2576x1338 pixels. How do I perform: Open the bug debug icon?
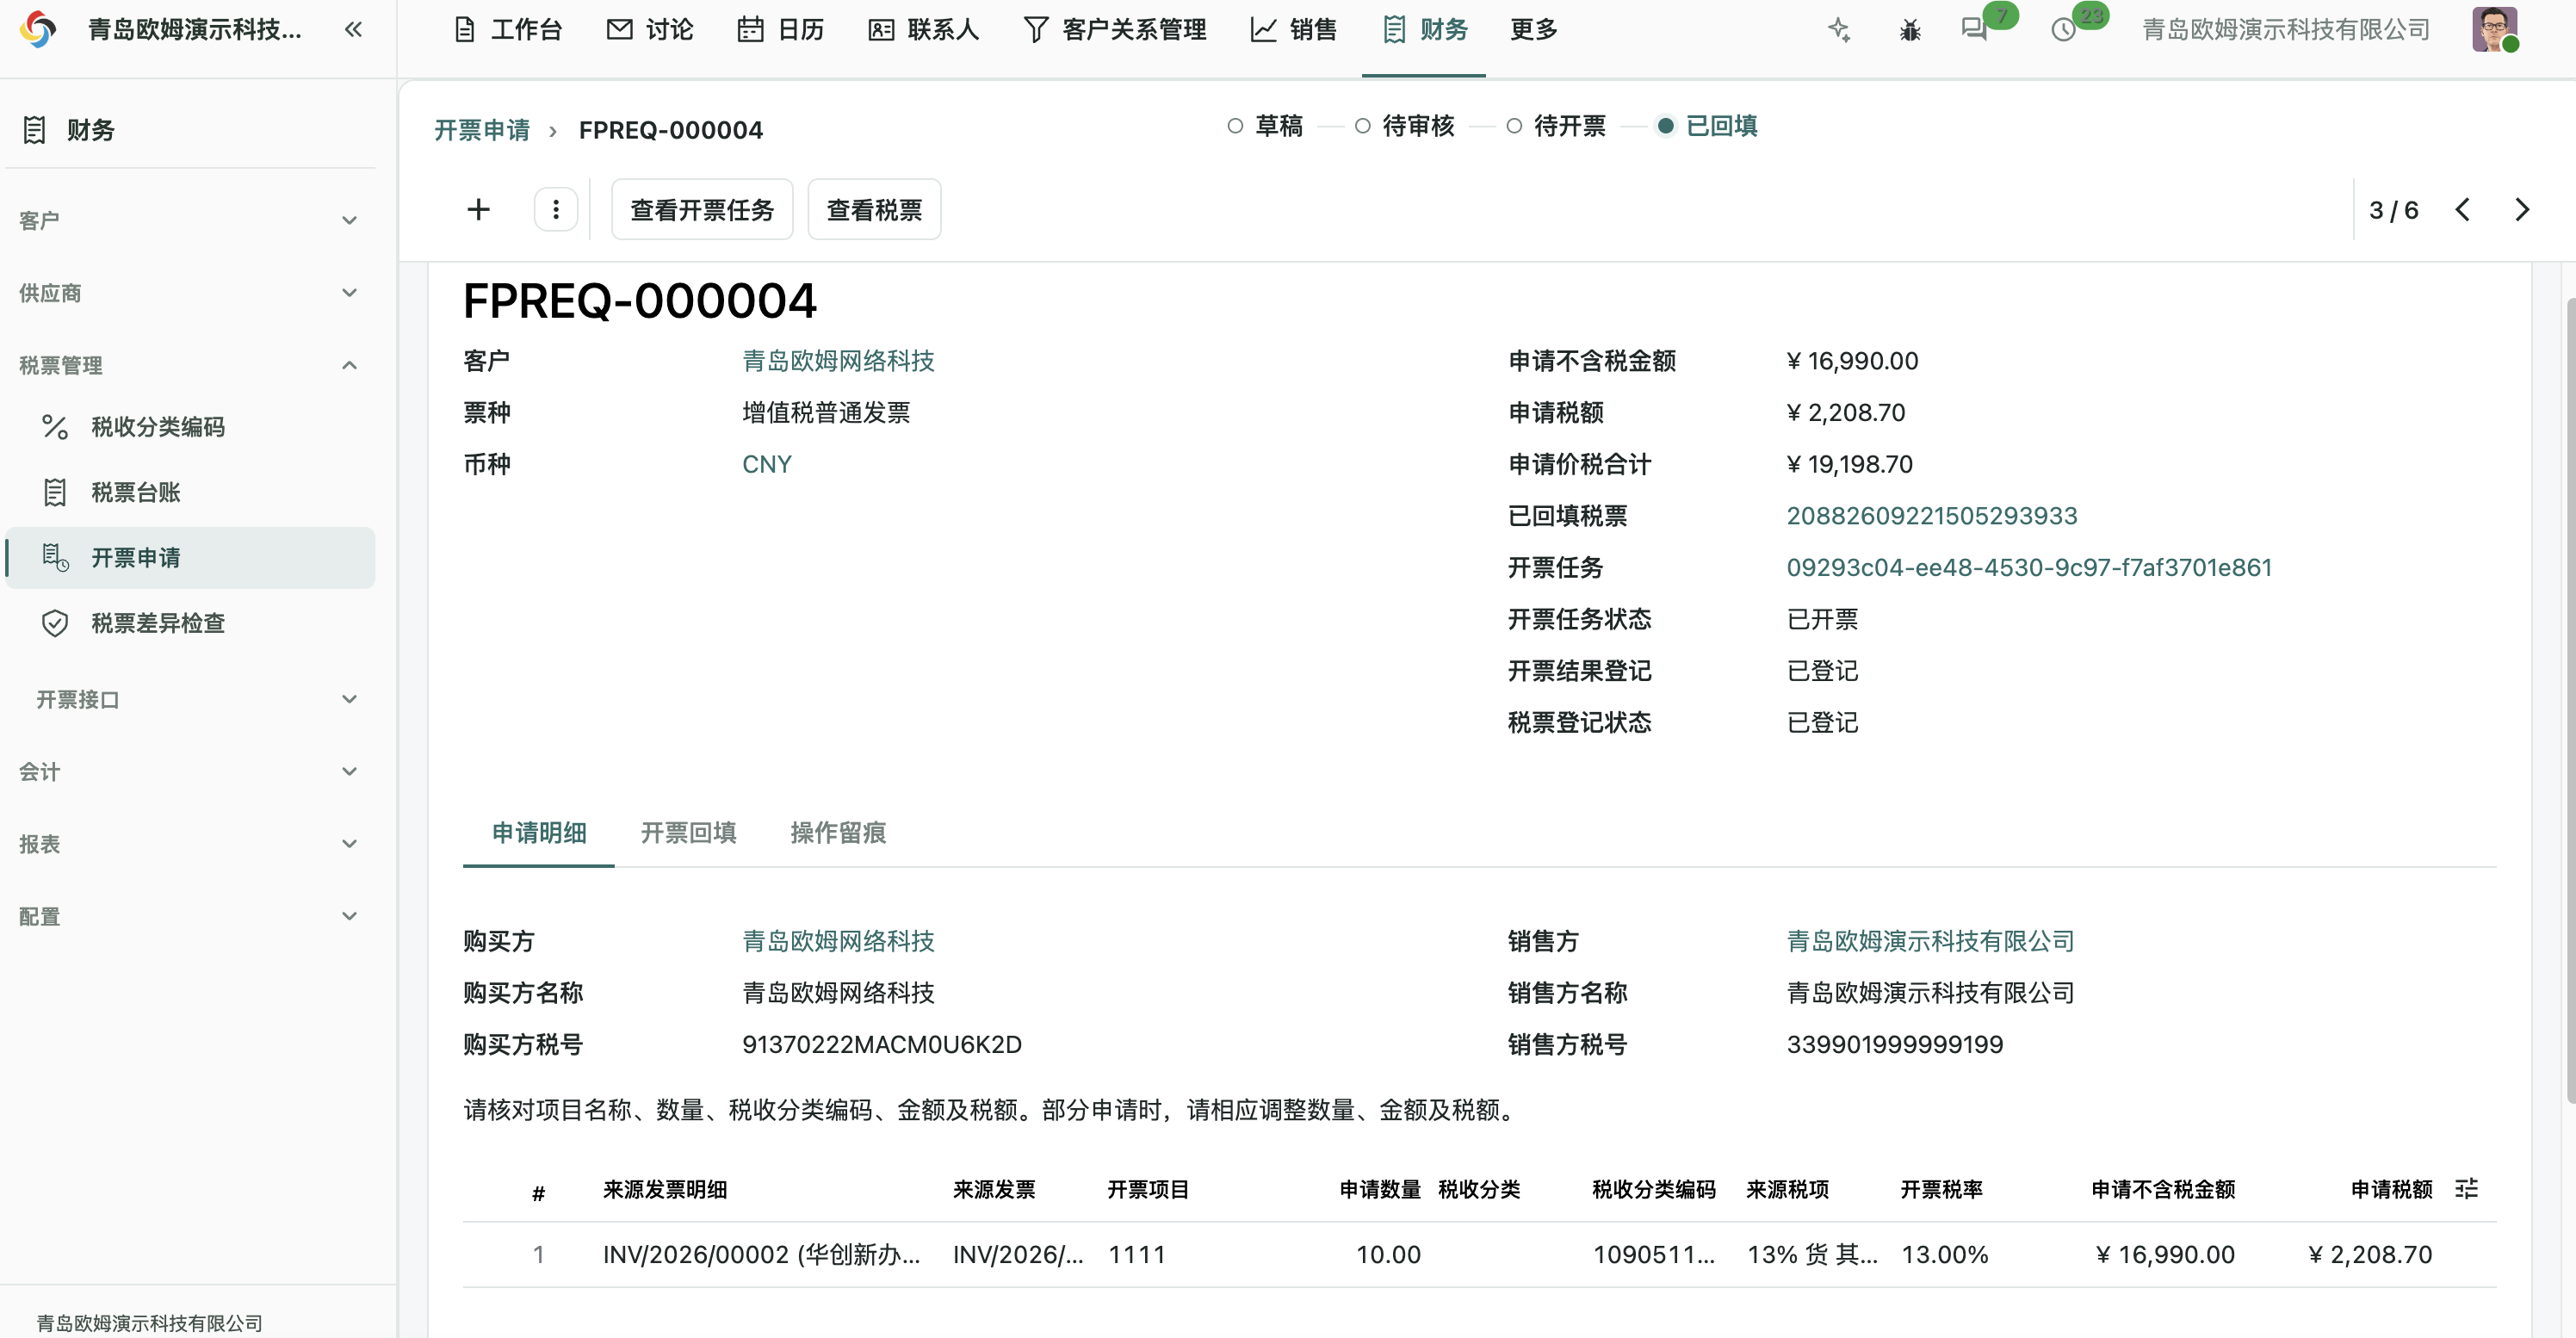pos(1909,30)
